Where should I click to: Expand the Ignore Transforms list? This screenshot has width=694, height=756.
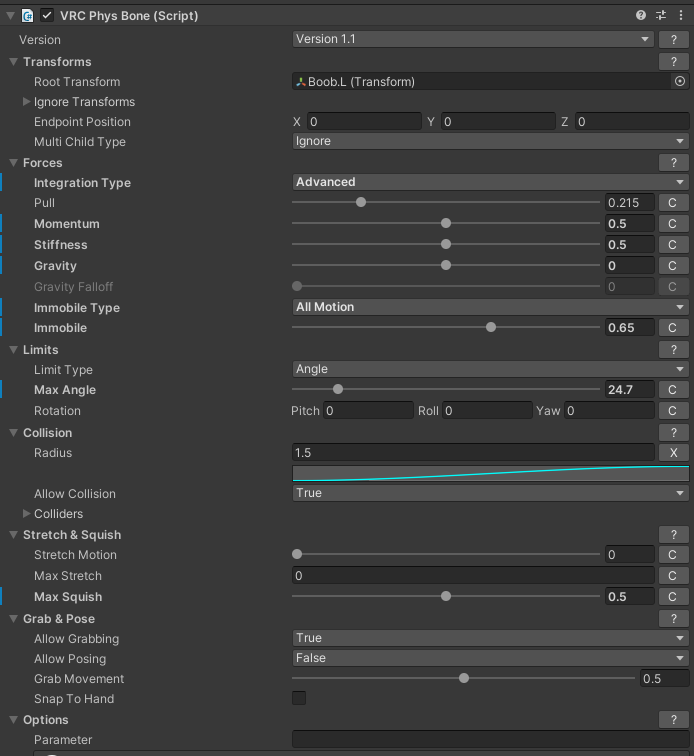(x=27, y=102)
